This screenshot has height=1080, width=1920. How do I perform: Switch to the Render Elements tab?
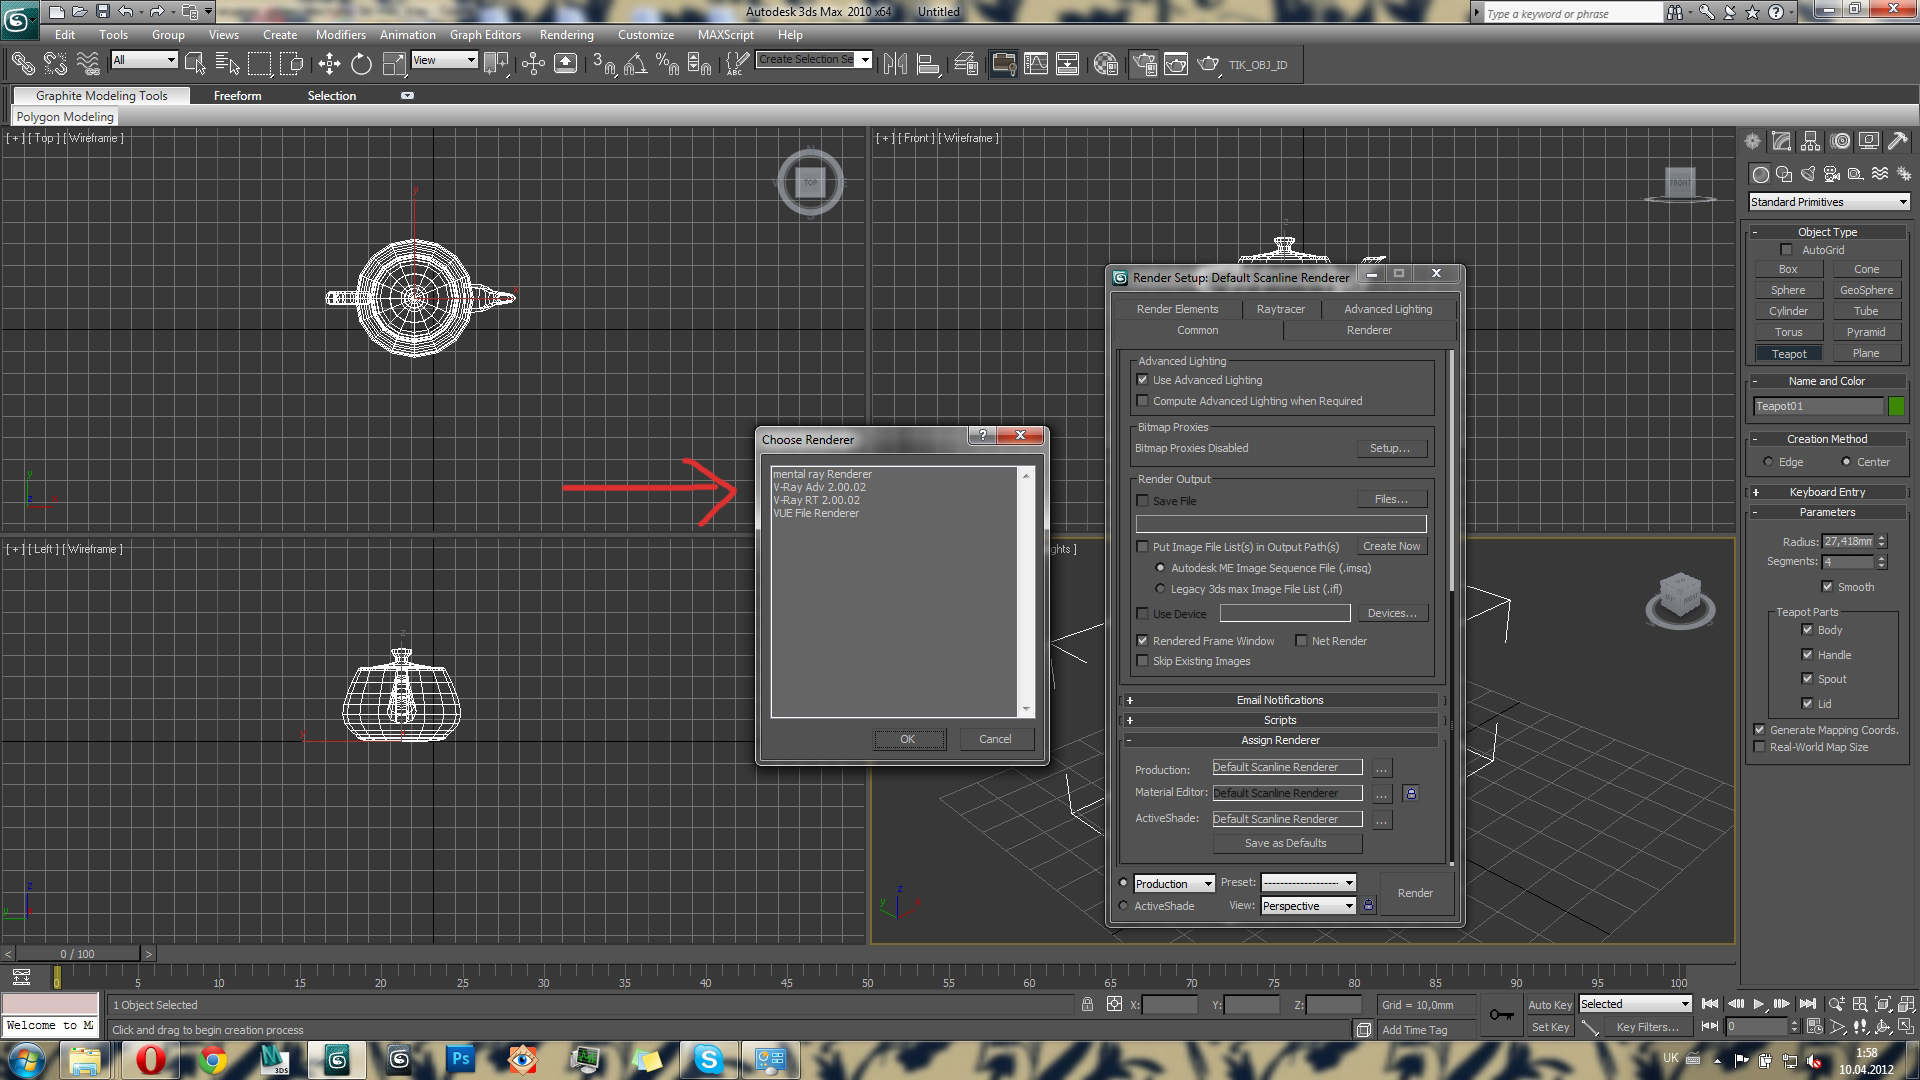(x=1177, y=309)
